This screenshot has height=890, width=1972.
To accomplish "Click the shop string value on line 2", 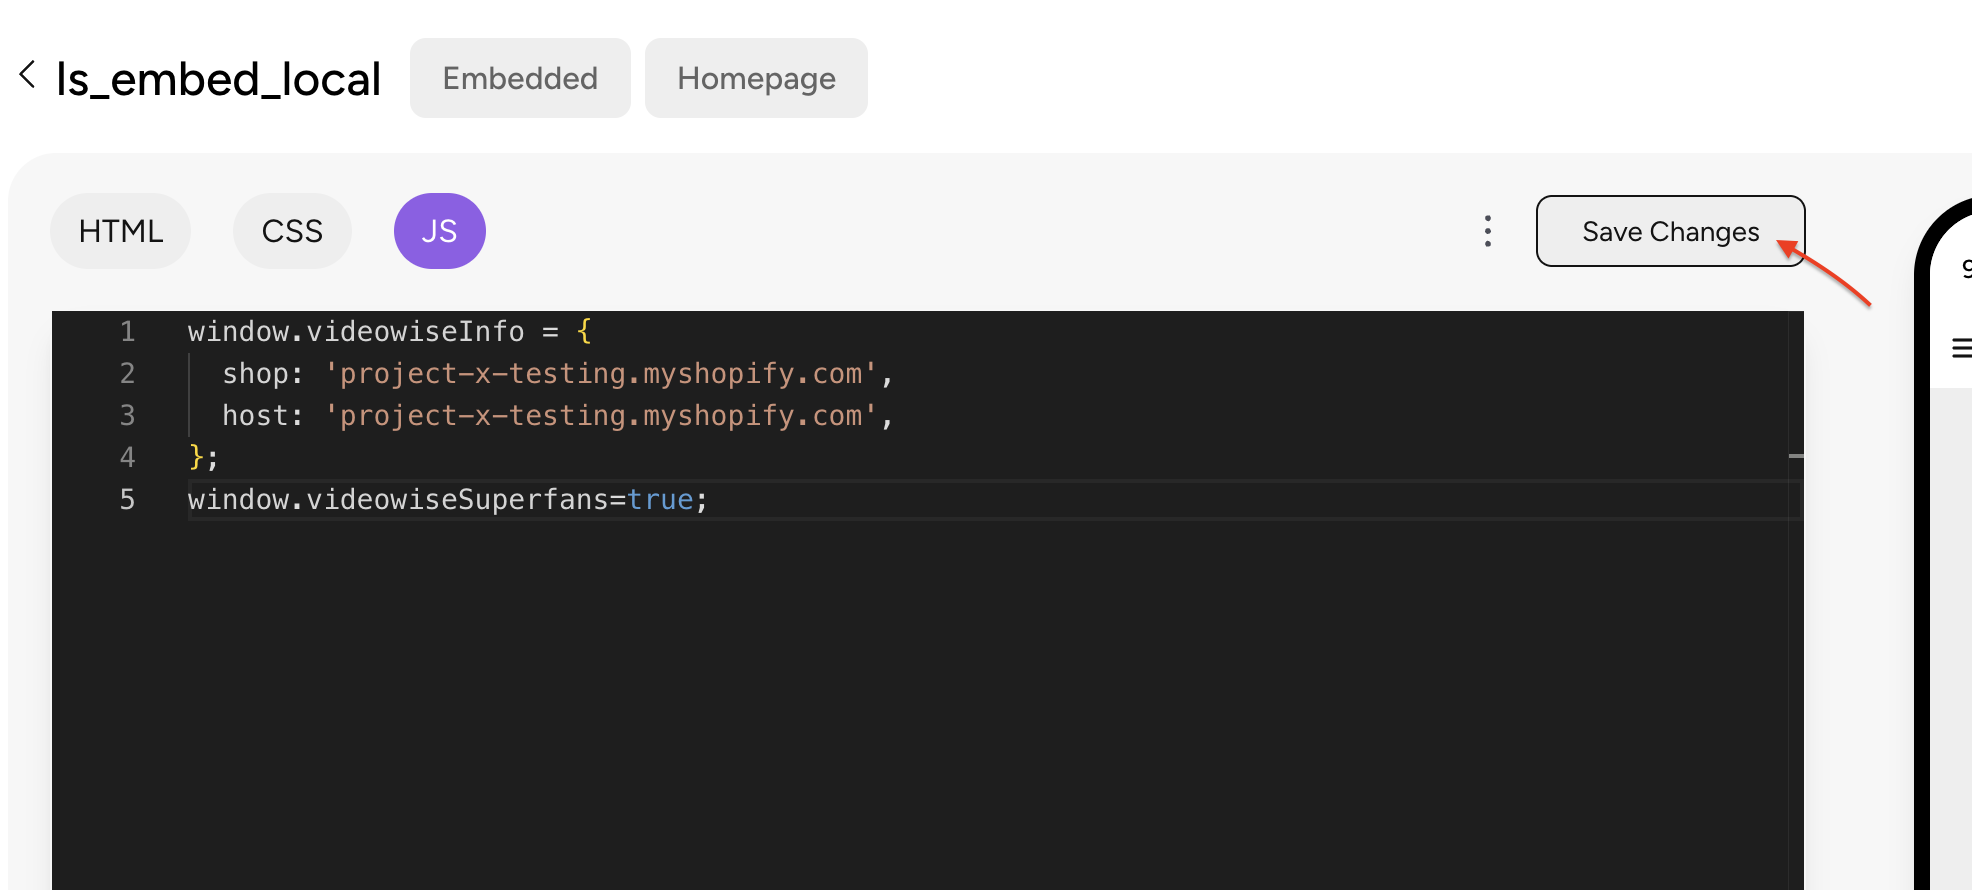I will click(600, 373).
